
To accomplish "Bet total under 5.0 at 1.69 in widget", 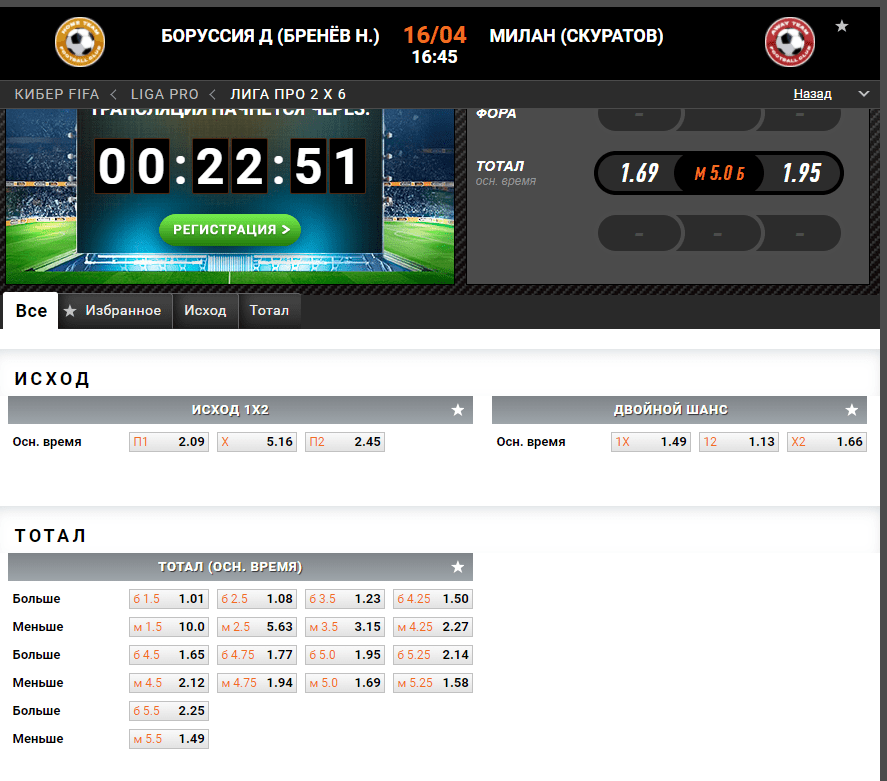I will pyautogui.click(x=639, y=173).
